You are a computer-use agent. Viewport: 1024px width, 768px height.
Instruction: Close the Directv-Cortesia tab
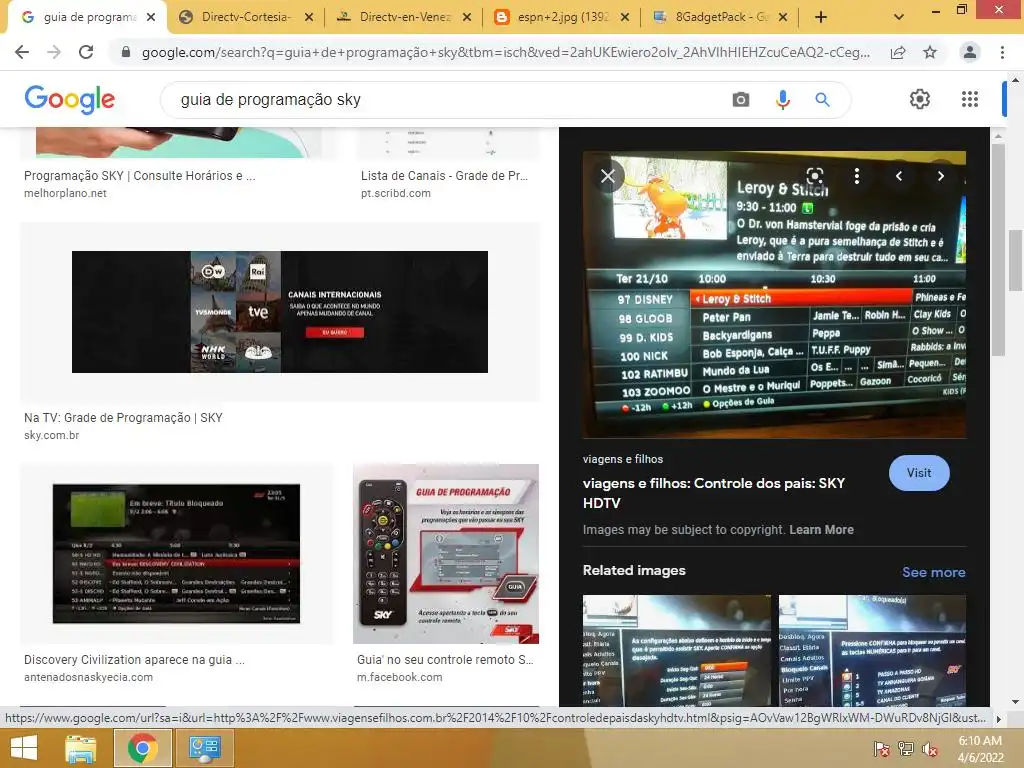309,17
